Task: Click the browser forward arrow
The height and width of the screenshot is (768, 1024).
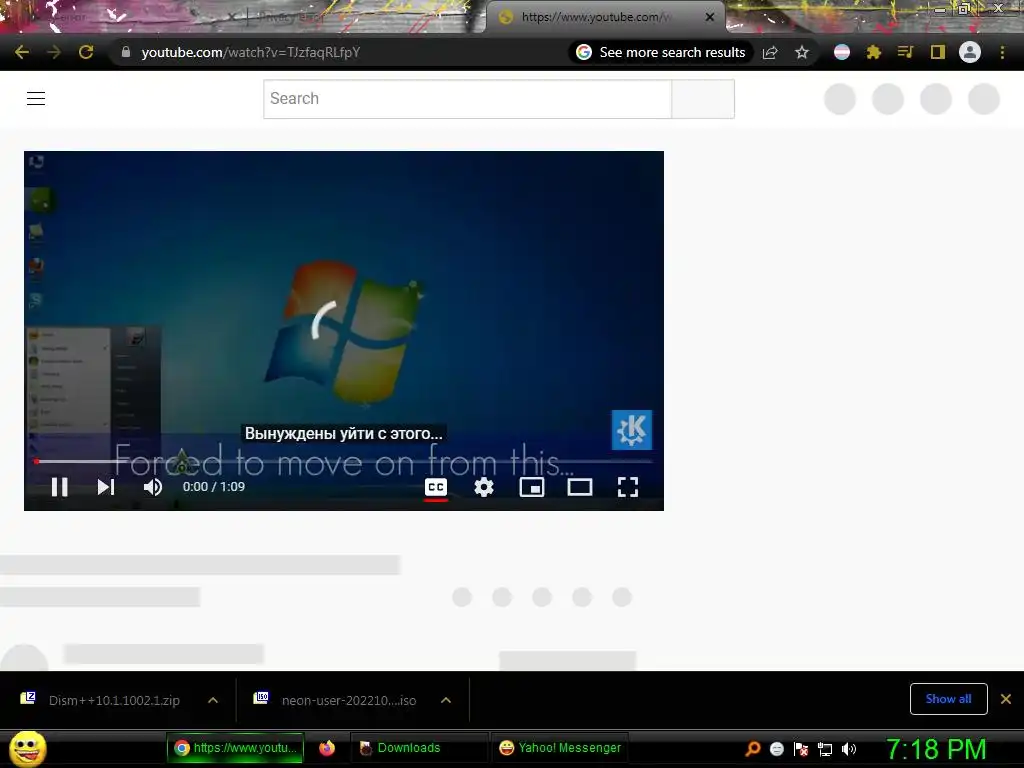Action: pyautogui.click(x=54, y=52)
